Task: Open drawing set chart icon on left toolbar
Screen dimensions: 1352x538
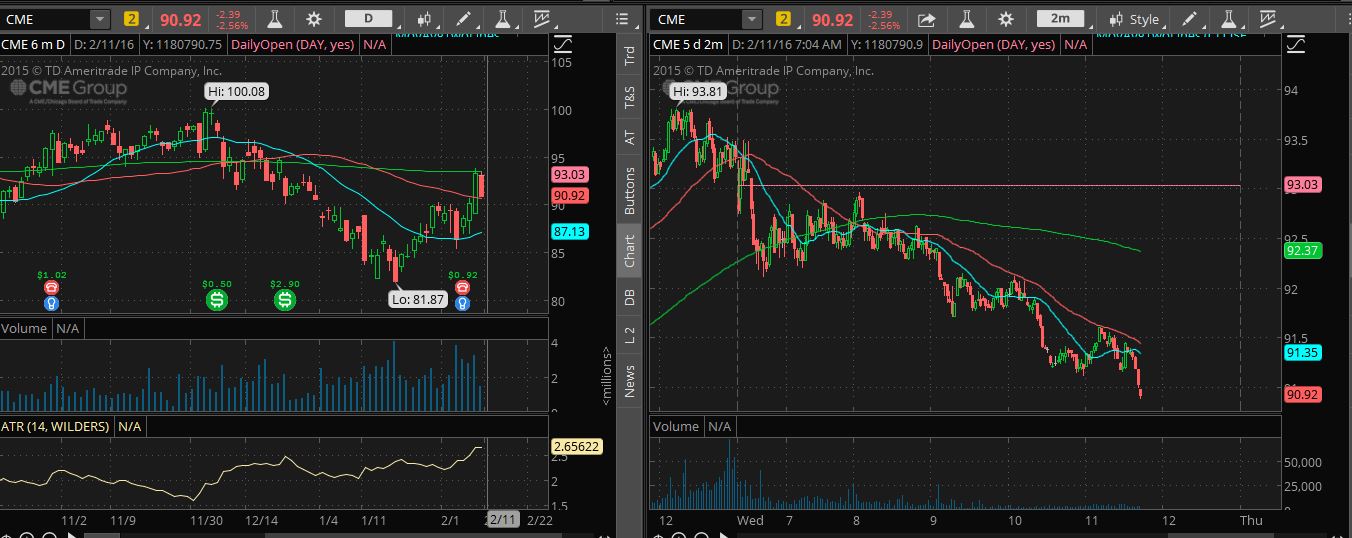Action: coord(543,19)
